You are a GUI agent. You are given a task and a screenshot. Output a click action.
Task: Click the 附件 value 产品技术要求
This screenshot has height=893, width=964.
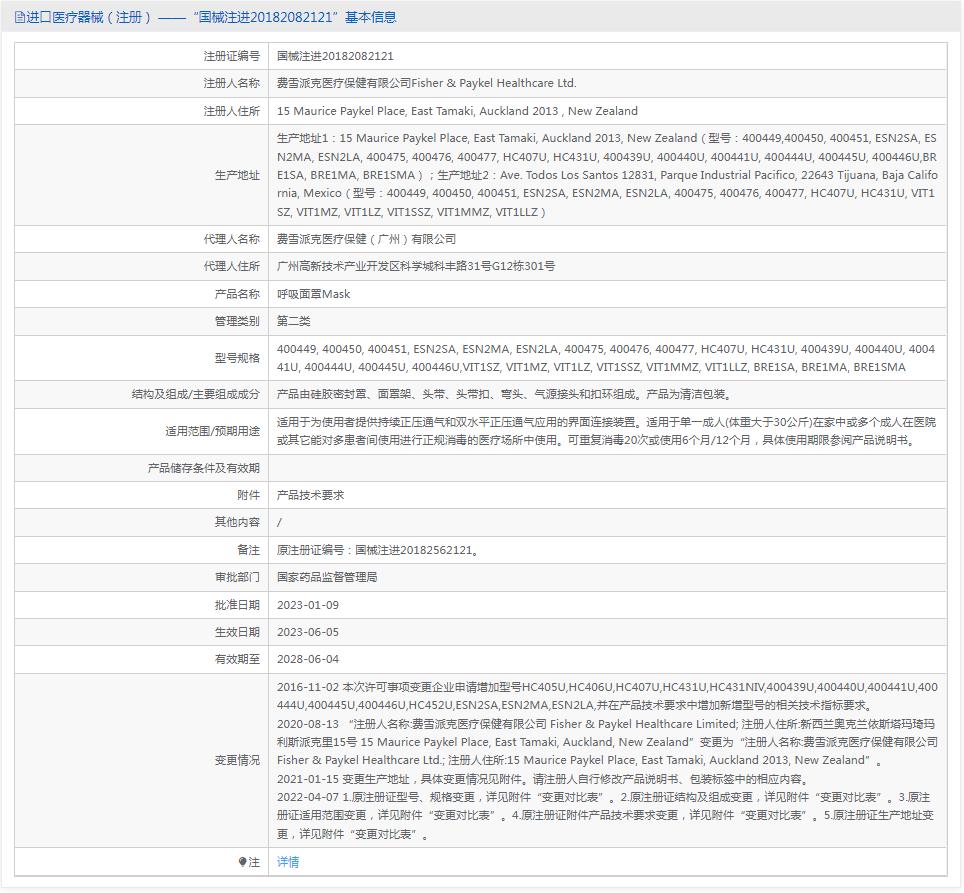click(310, 495)
